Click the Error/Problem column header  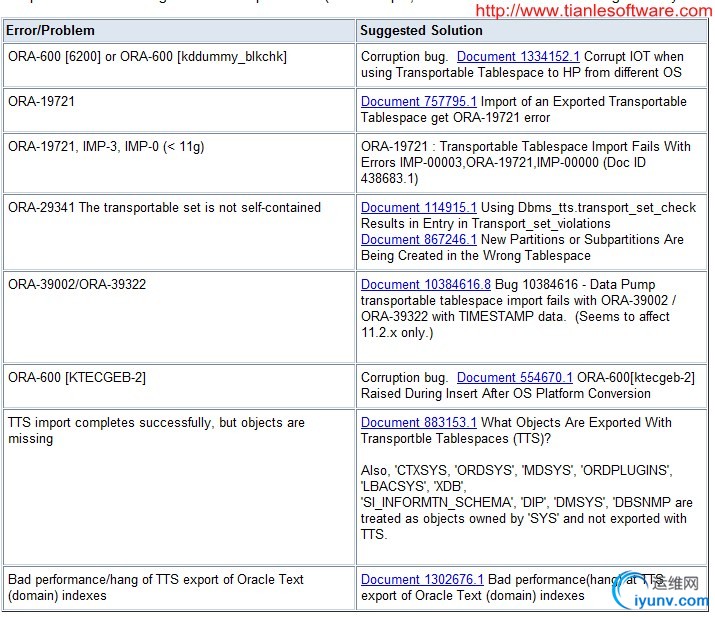click(179, 31)
